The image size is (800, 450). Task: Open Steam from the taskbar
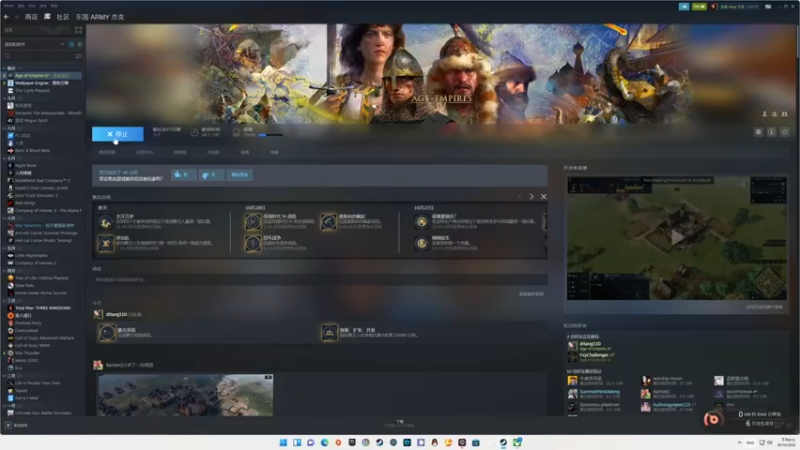pyautogui.click(x=503, y=442)
